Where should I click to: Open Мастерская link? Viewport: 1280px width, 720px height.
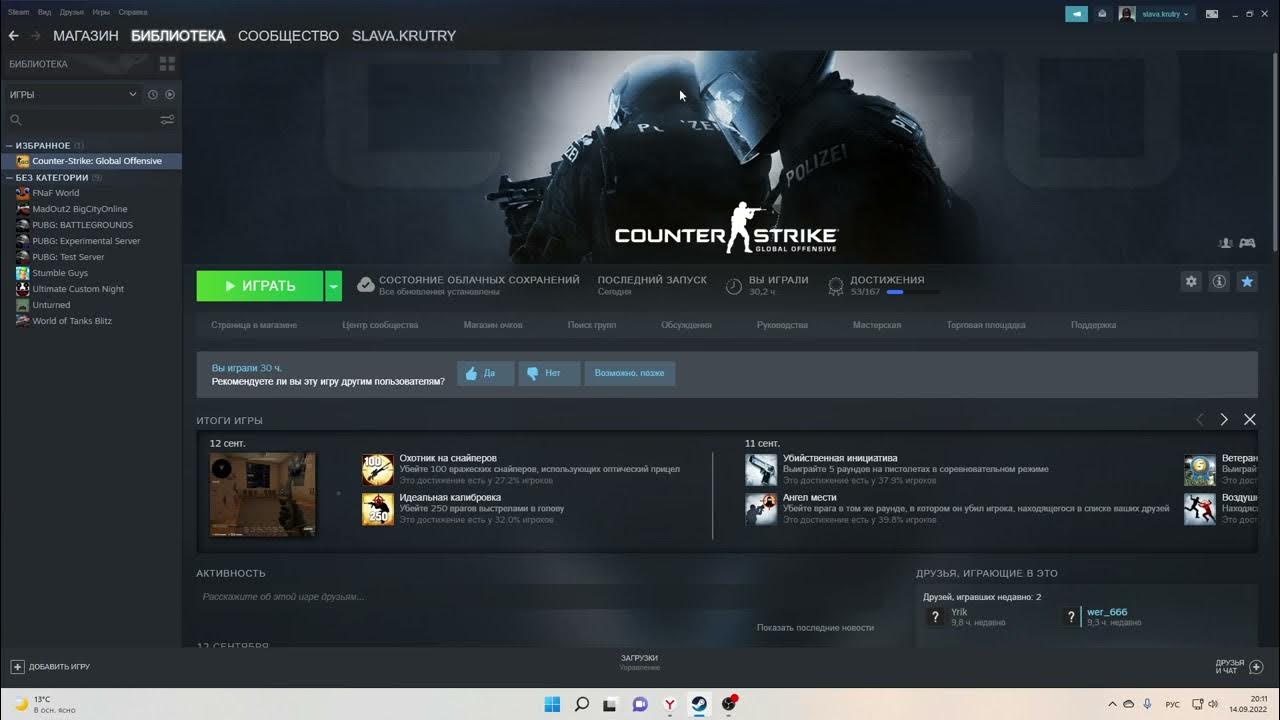(x=877, y=325)
